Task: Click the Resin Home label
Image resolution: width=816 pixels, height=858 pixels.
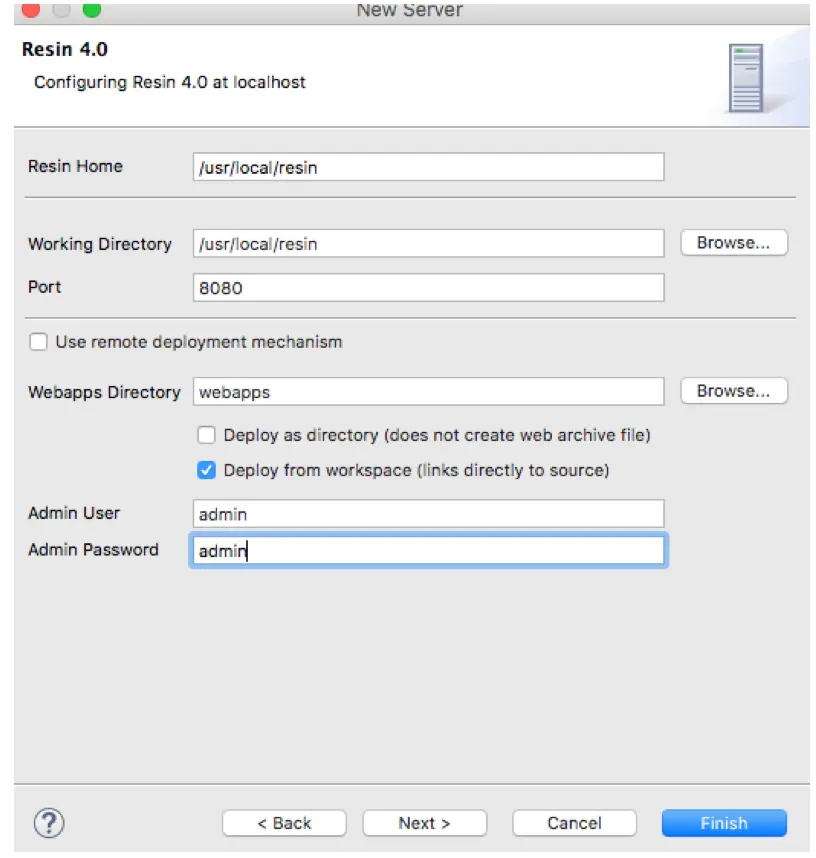Action: tap(76, 166)
